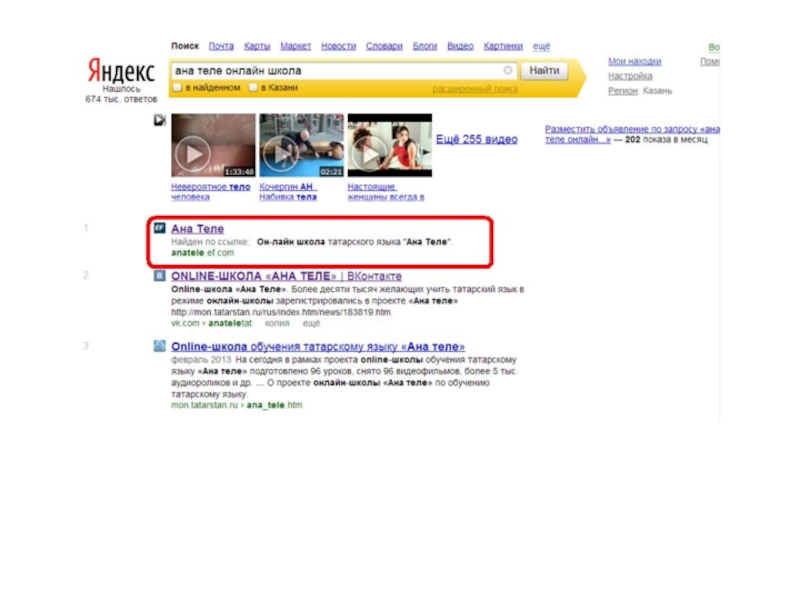Select the Поиск tab
800x600 pixels.
click(185, 46)
